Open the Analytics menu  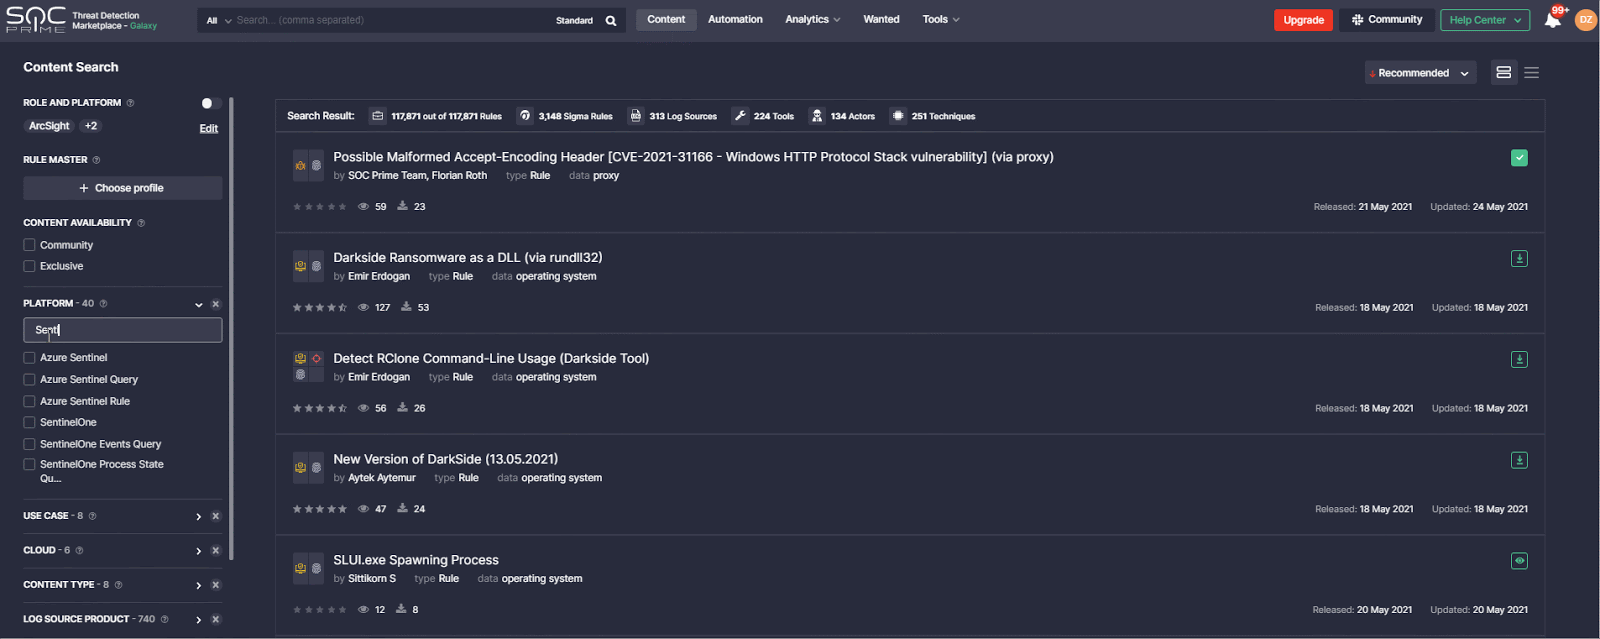pyautogui.click(x=812, y=20)
